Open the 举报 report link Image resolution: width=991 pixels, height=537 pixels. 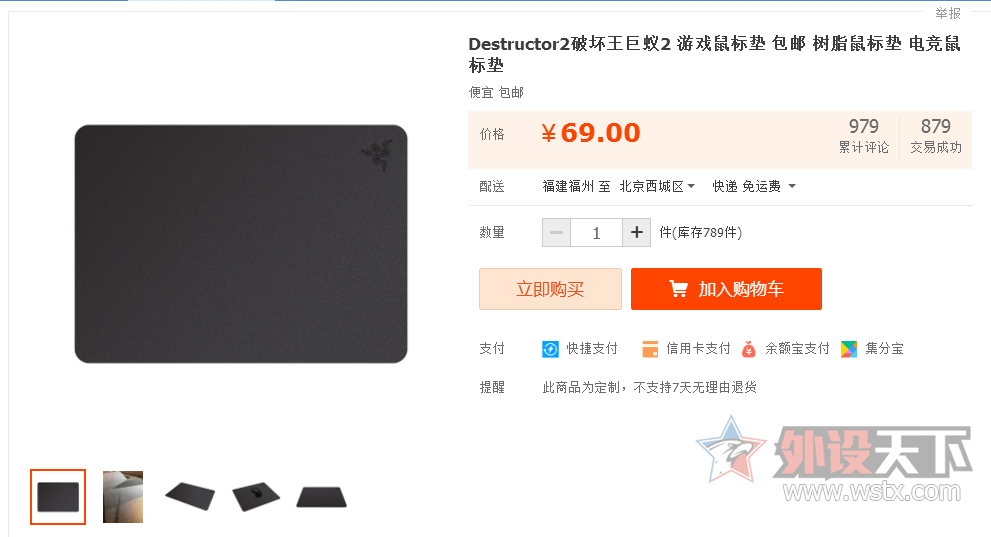(947, 13)
